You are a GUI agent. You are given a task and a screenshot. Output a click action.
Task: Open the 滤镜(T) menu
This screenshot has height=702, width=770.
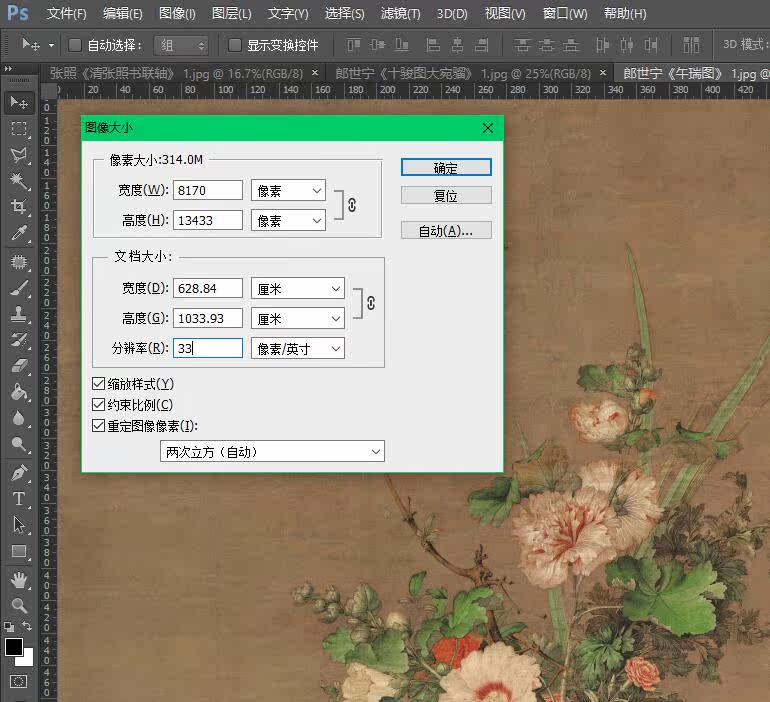(400, 14)
